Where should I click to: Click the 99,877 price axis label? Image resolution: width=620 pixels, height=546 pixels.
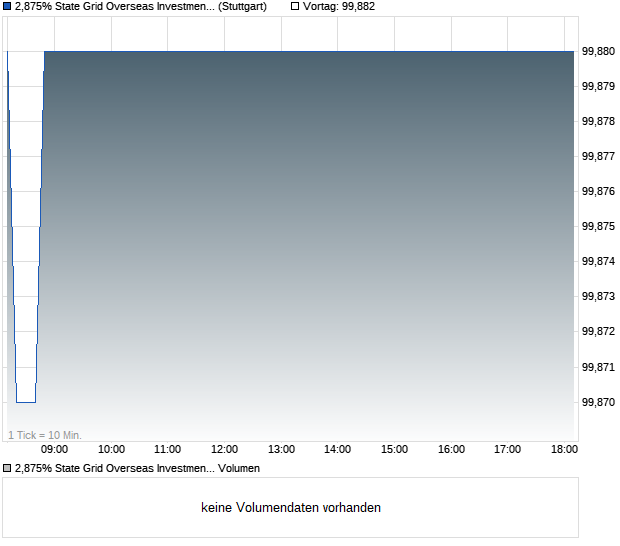(x=598, y=157)
